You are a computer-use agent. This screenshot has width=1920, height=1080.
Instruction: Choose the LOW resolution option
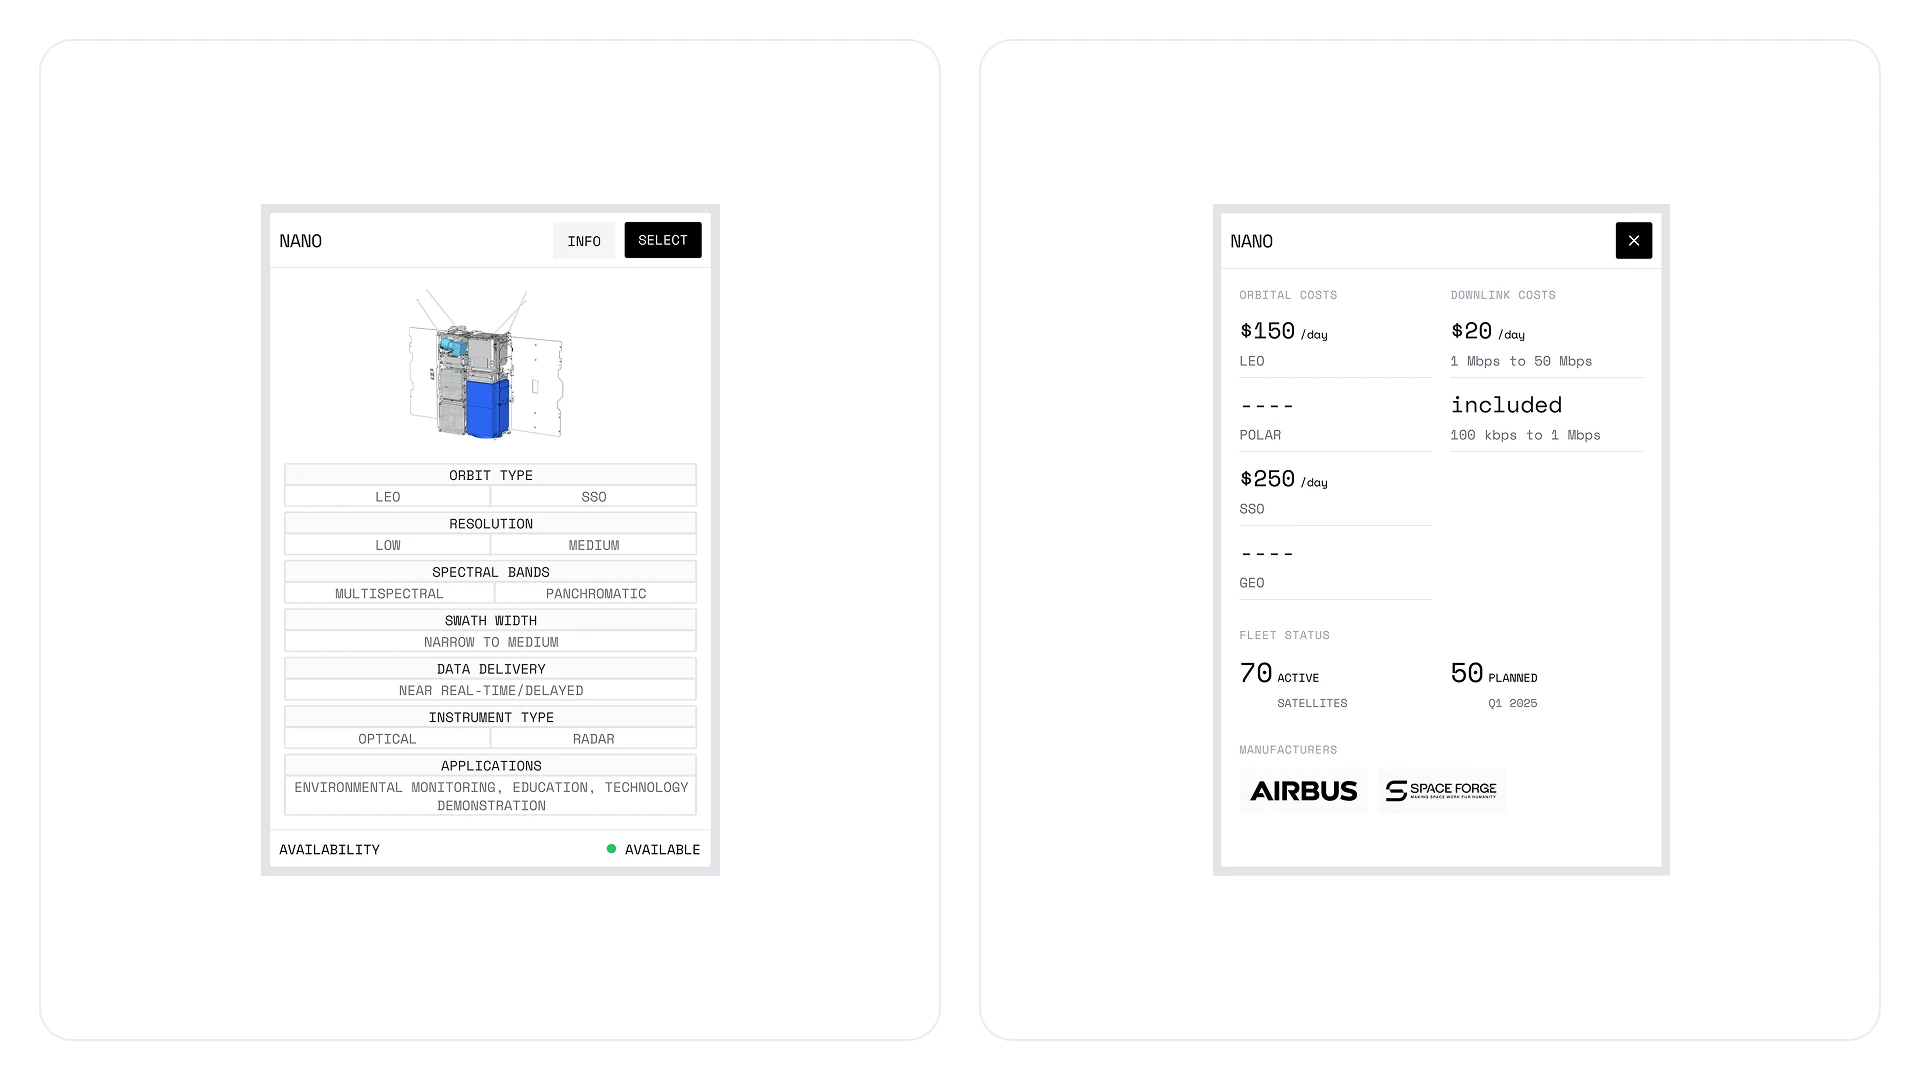pos(387,545)
